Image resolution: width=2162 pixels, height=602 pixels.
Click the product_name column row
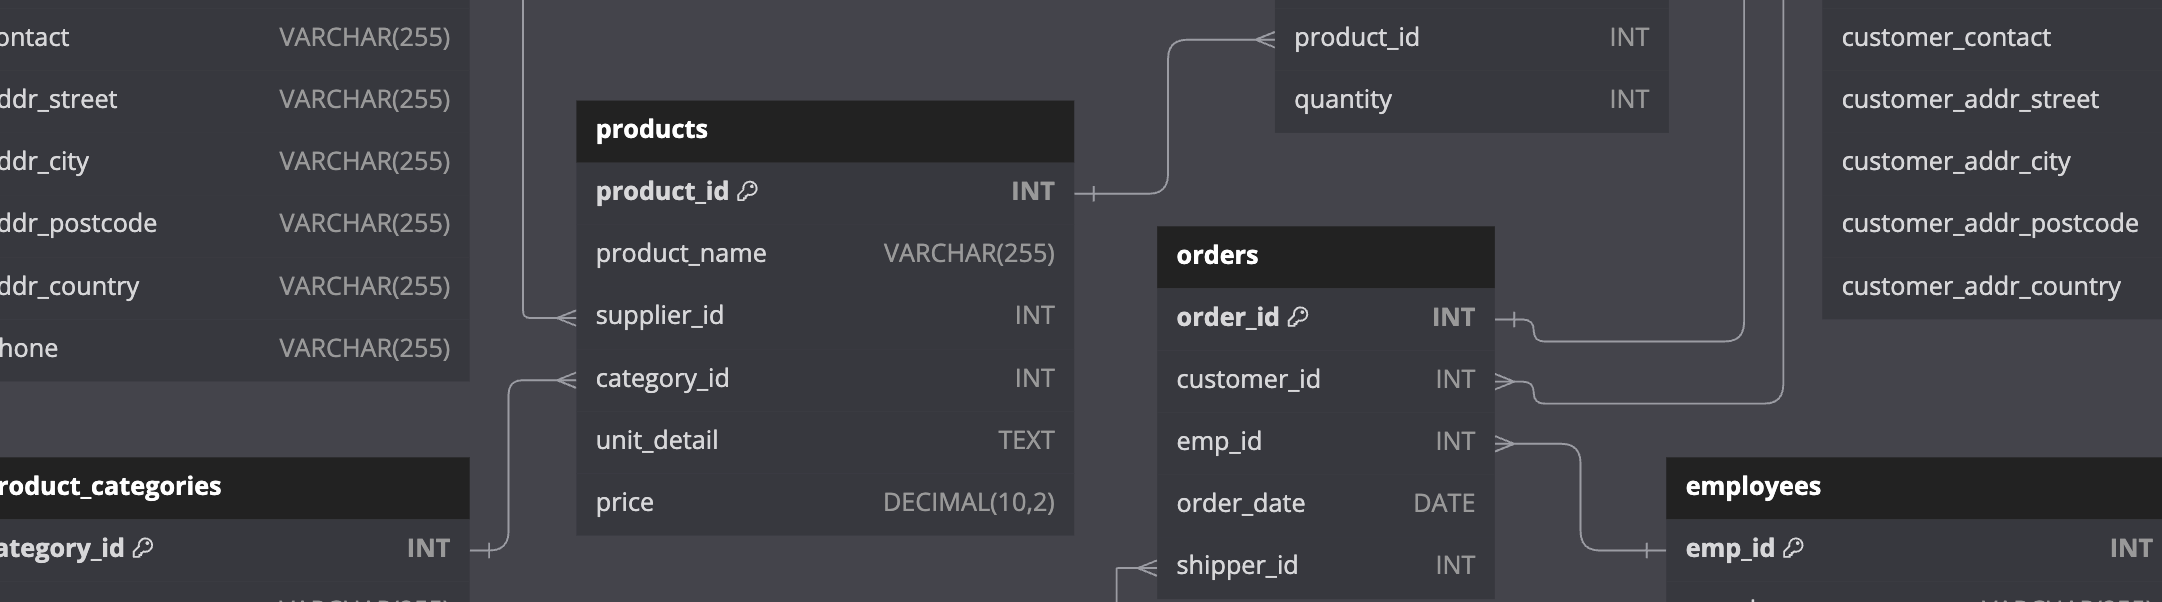tap(825, 254)
